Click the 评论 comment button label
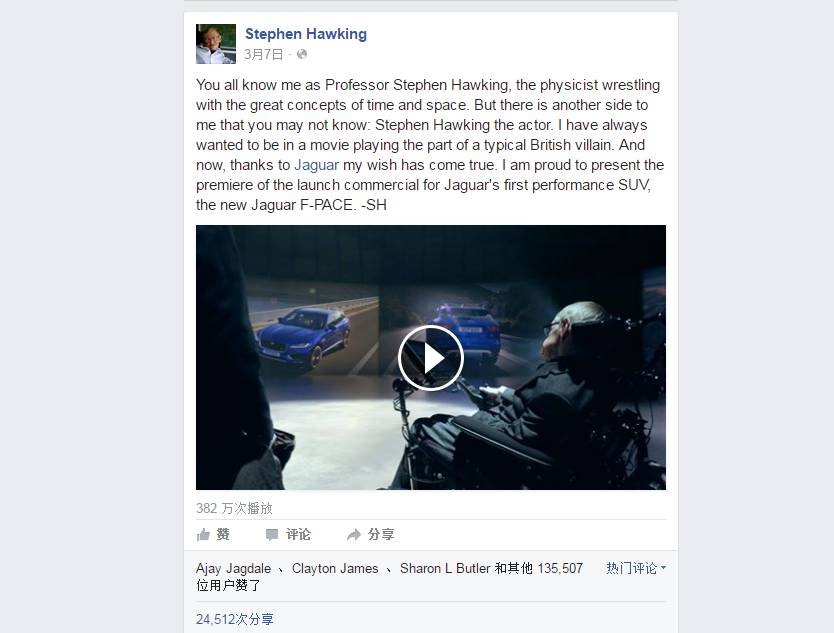 [x=298, y=534]
